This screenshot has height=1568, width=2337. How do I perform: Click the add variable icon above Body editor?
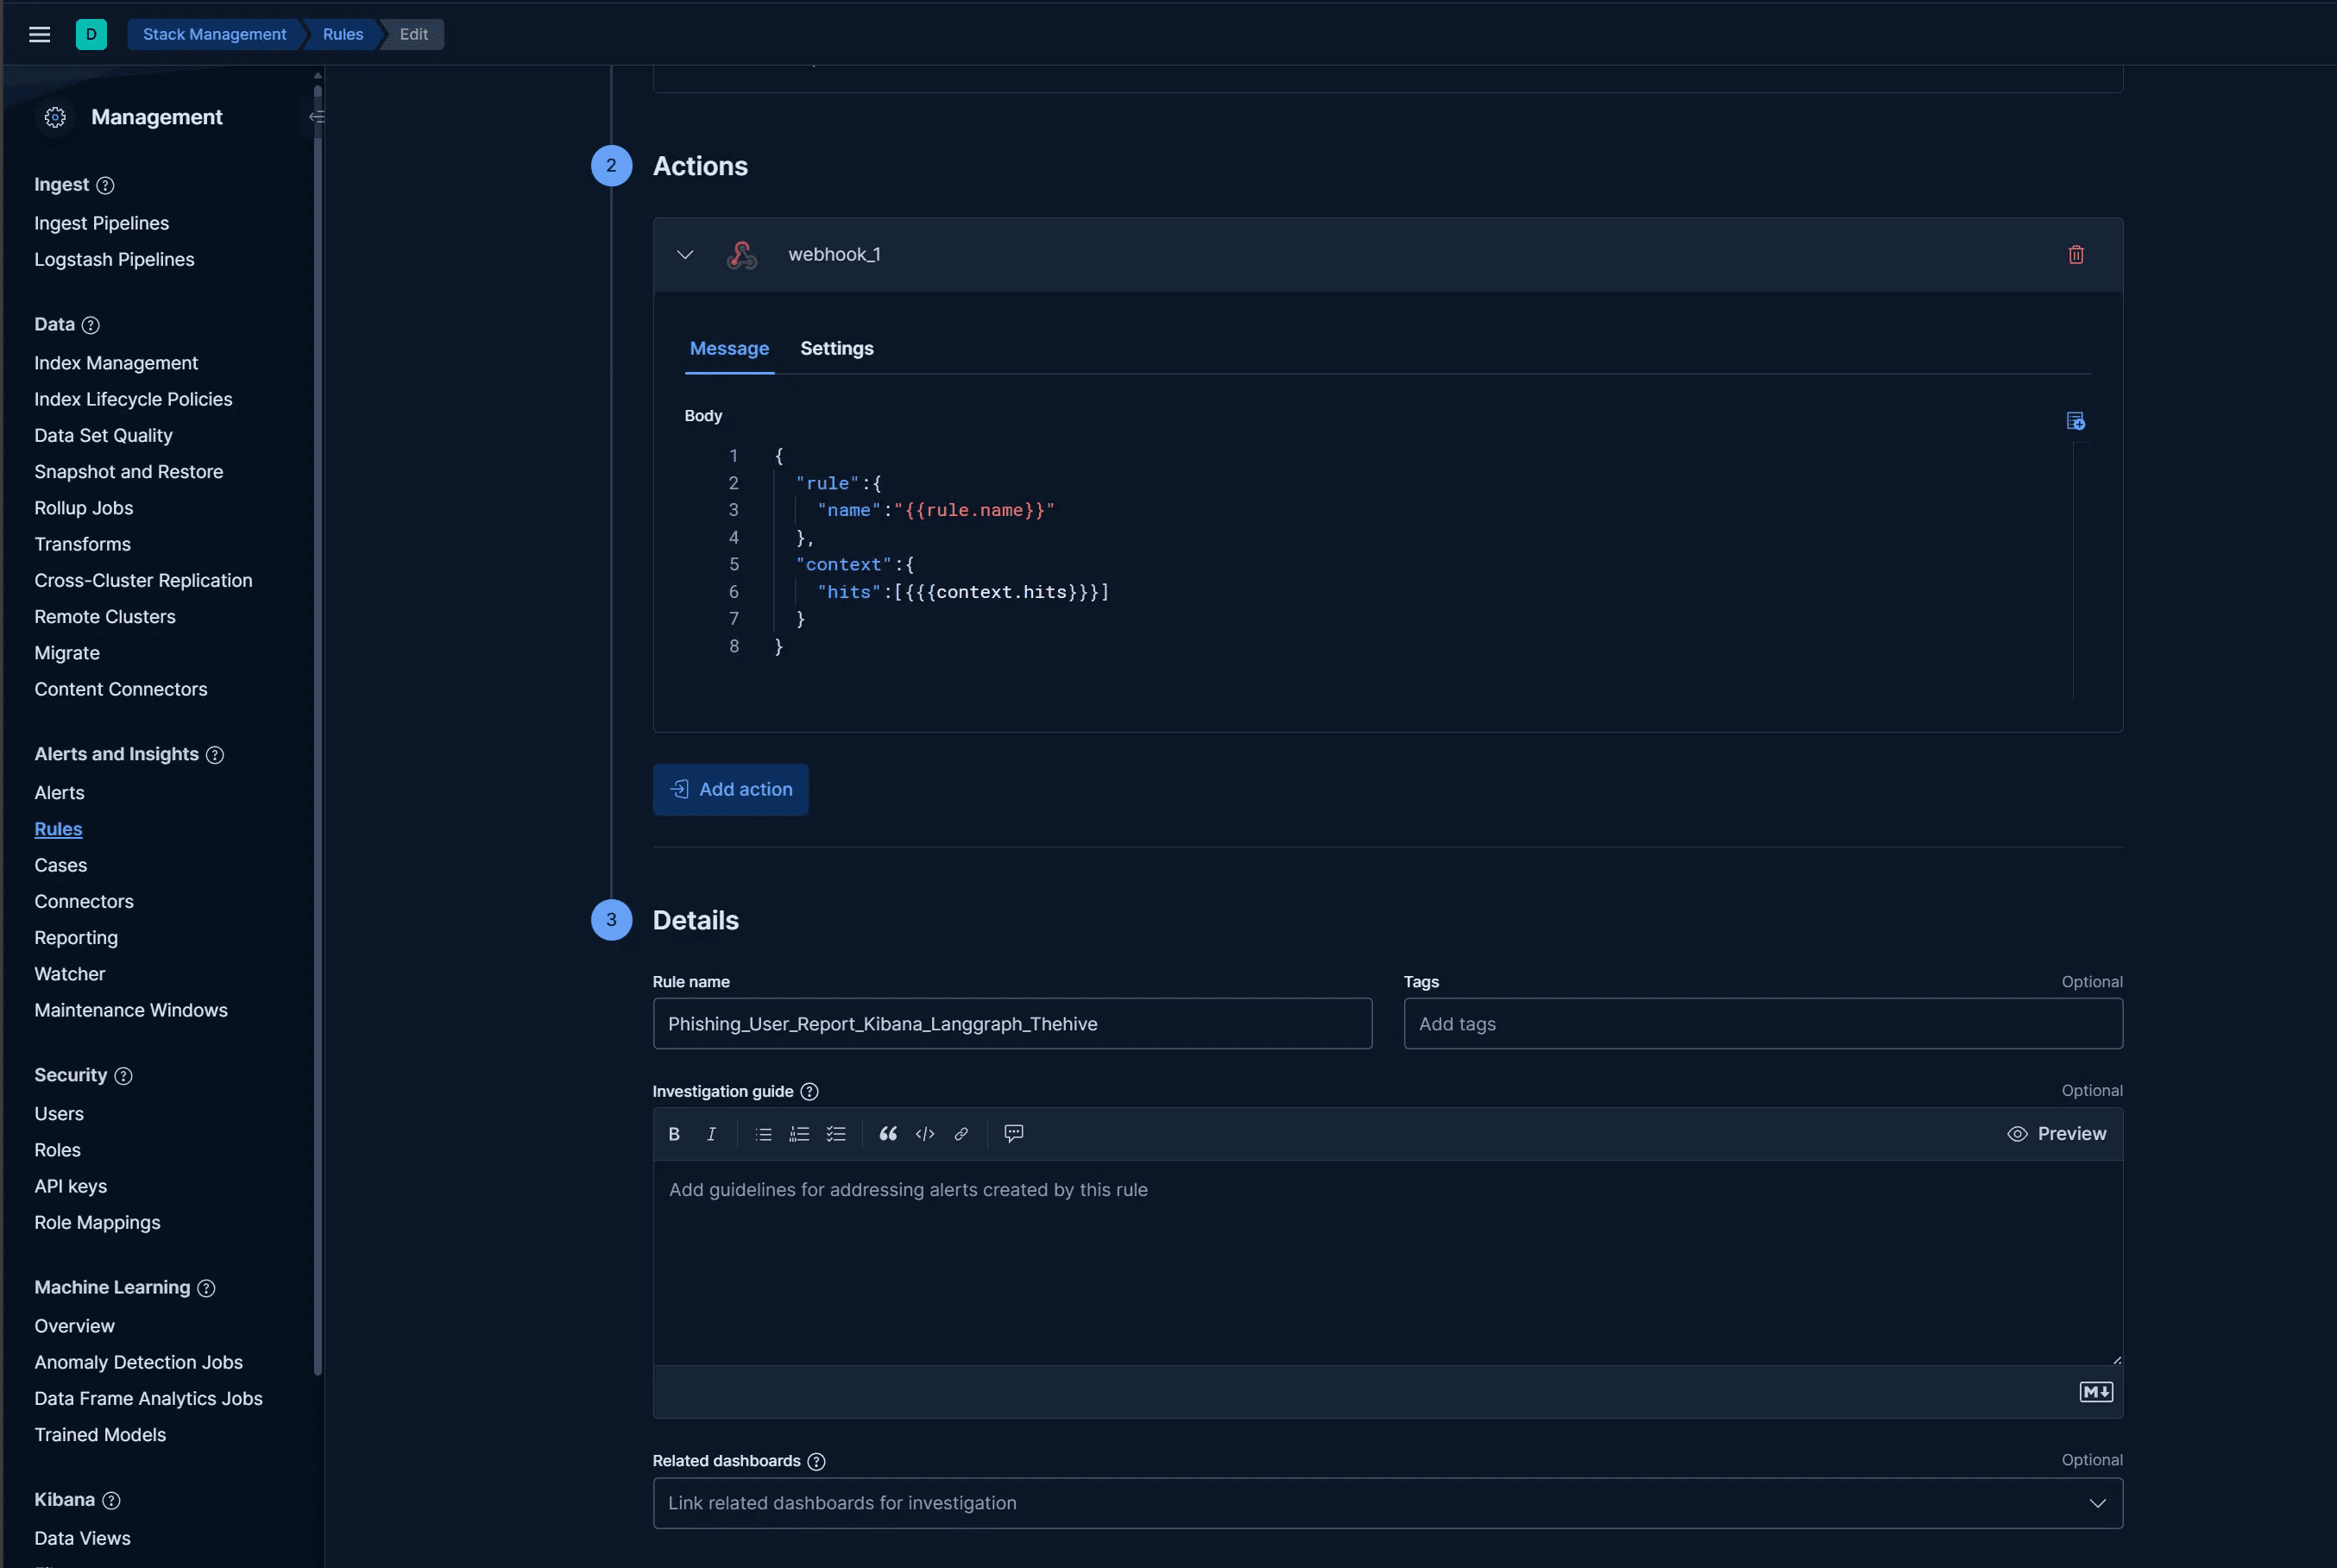(x=2075, y=421)
